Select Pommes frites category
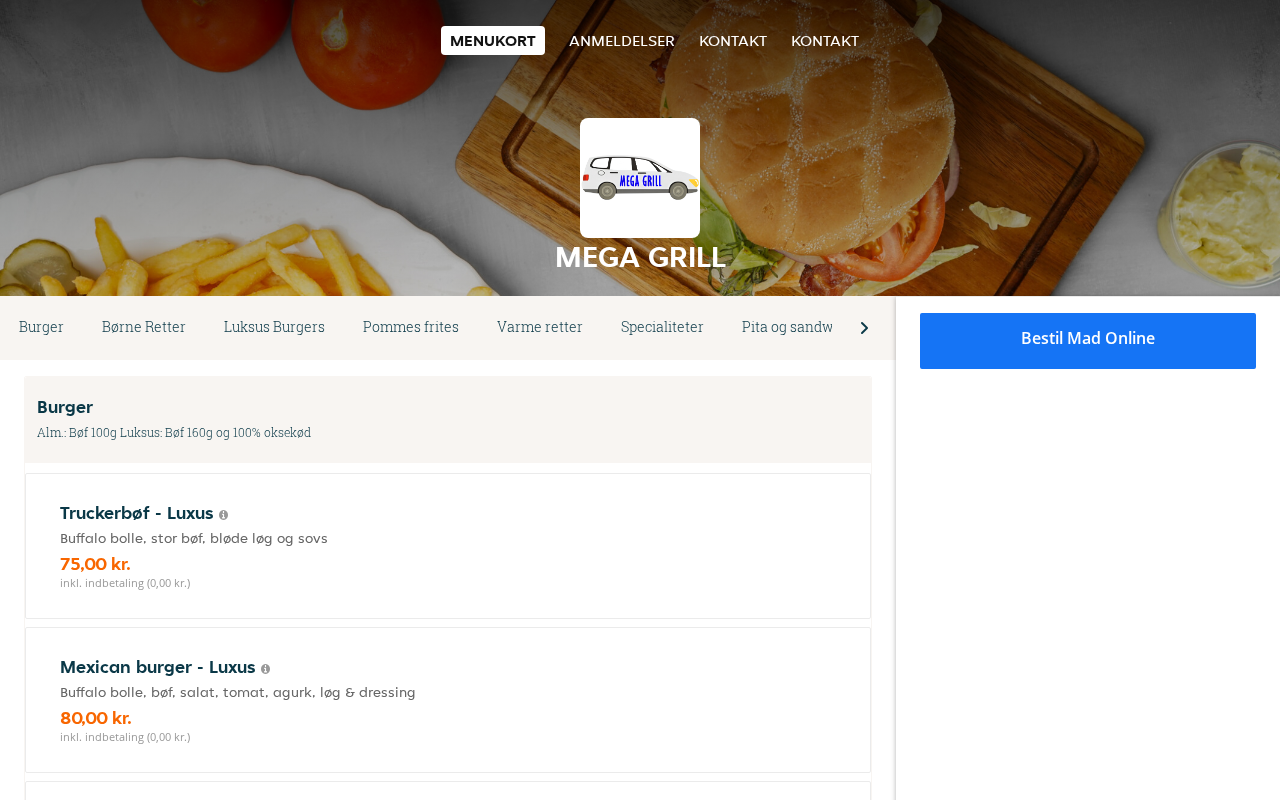Screen dimensions: 1280x800 click(x=411, y=327)
